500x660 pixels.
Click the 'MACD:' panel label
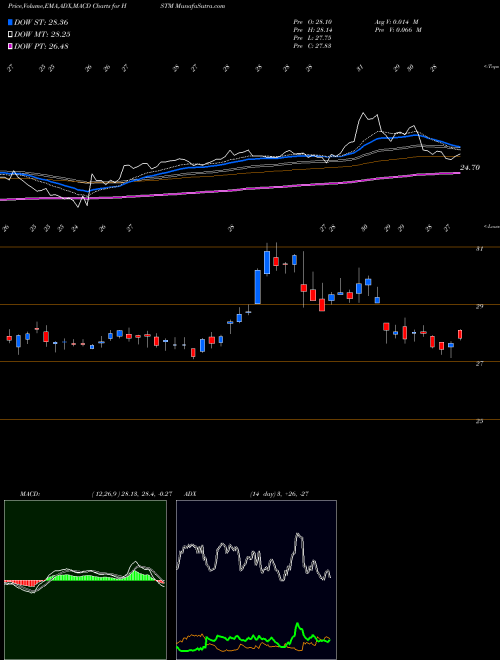click(30, 494)
